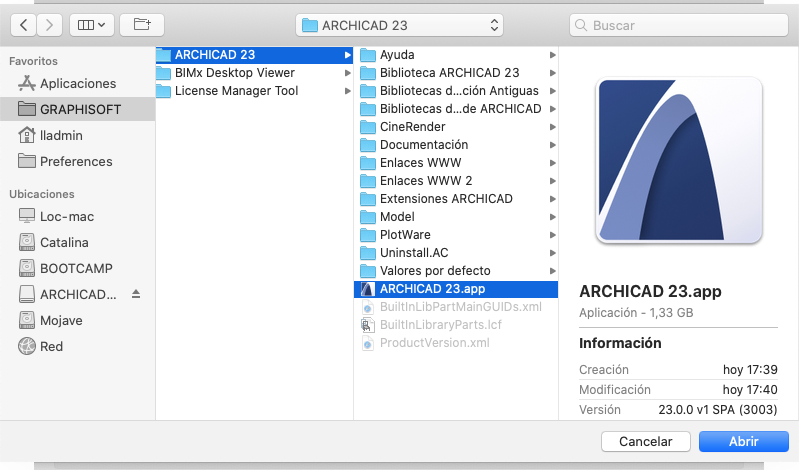
Task: Open the Bibliotecas d…ción Antiguas folder
Action: [x=456, y=91]
